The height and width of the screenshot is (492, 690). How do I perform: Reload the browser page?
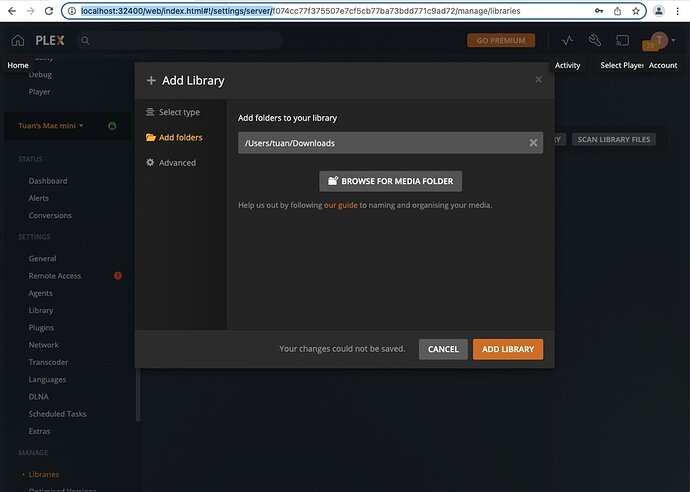tap(49, 11)
